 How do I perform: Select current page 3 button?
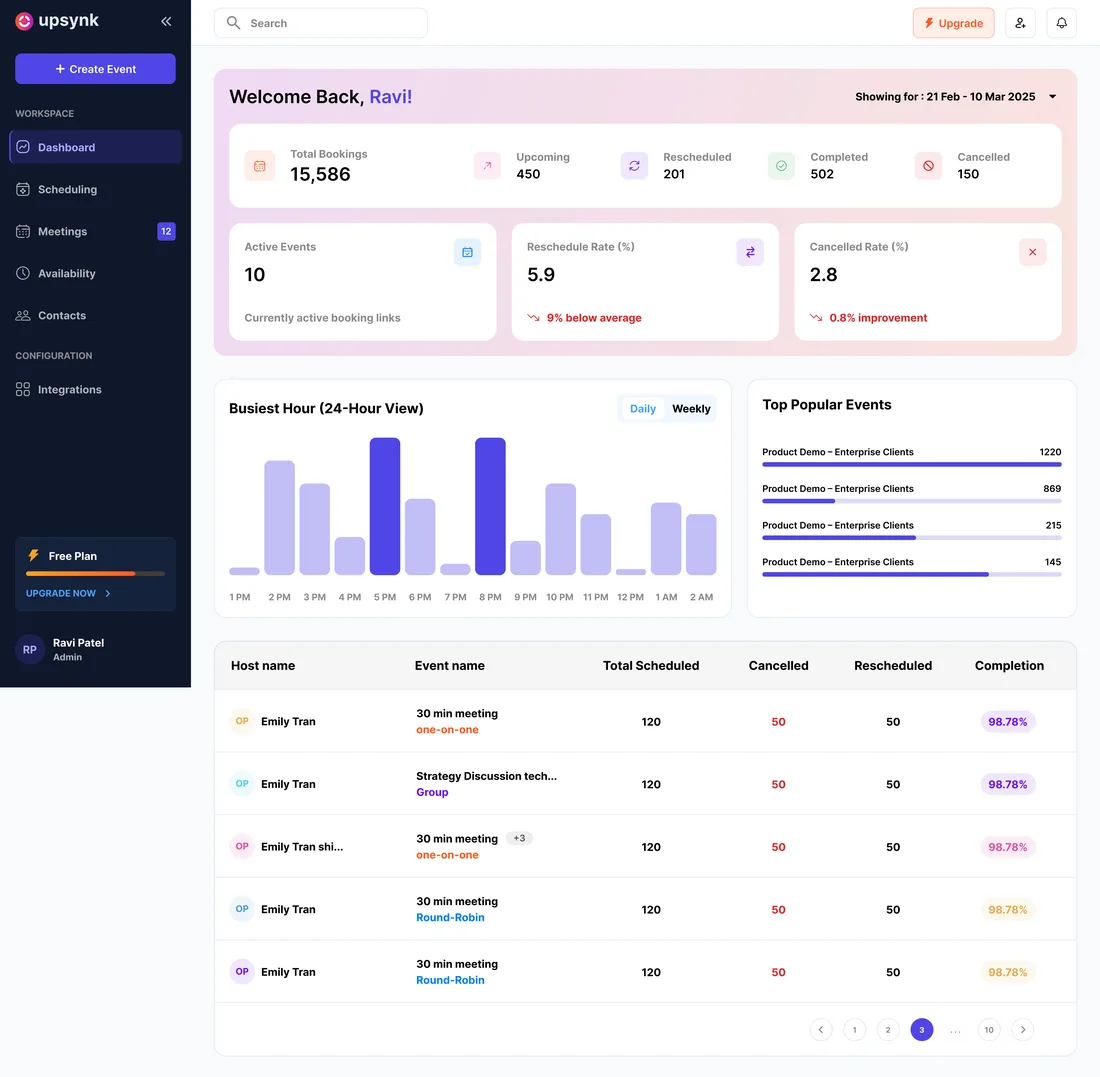[x=922, y=1029]
